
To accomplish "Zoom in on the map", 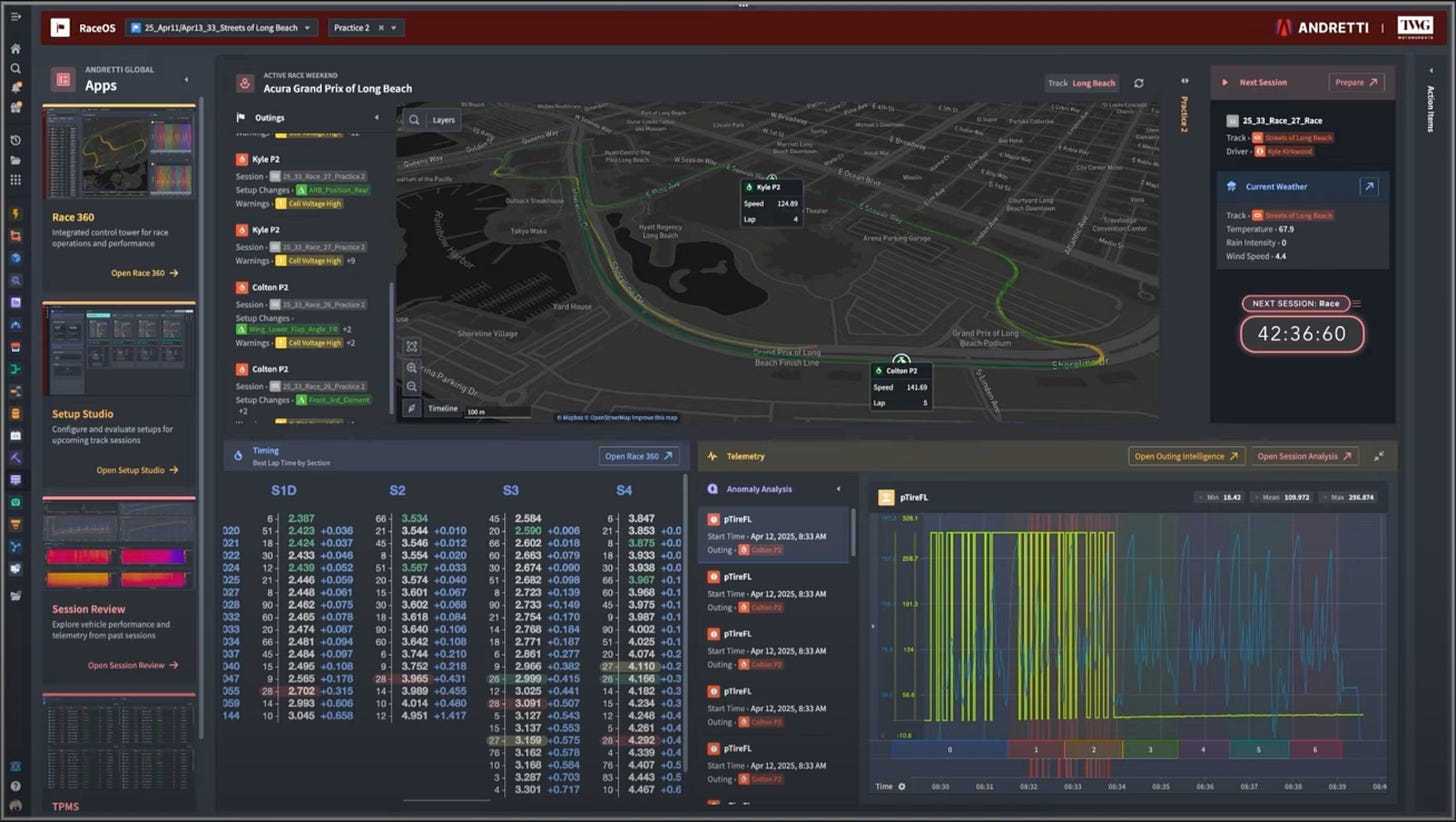I will click(x=412, y=368).
